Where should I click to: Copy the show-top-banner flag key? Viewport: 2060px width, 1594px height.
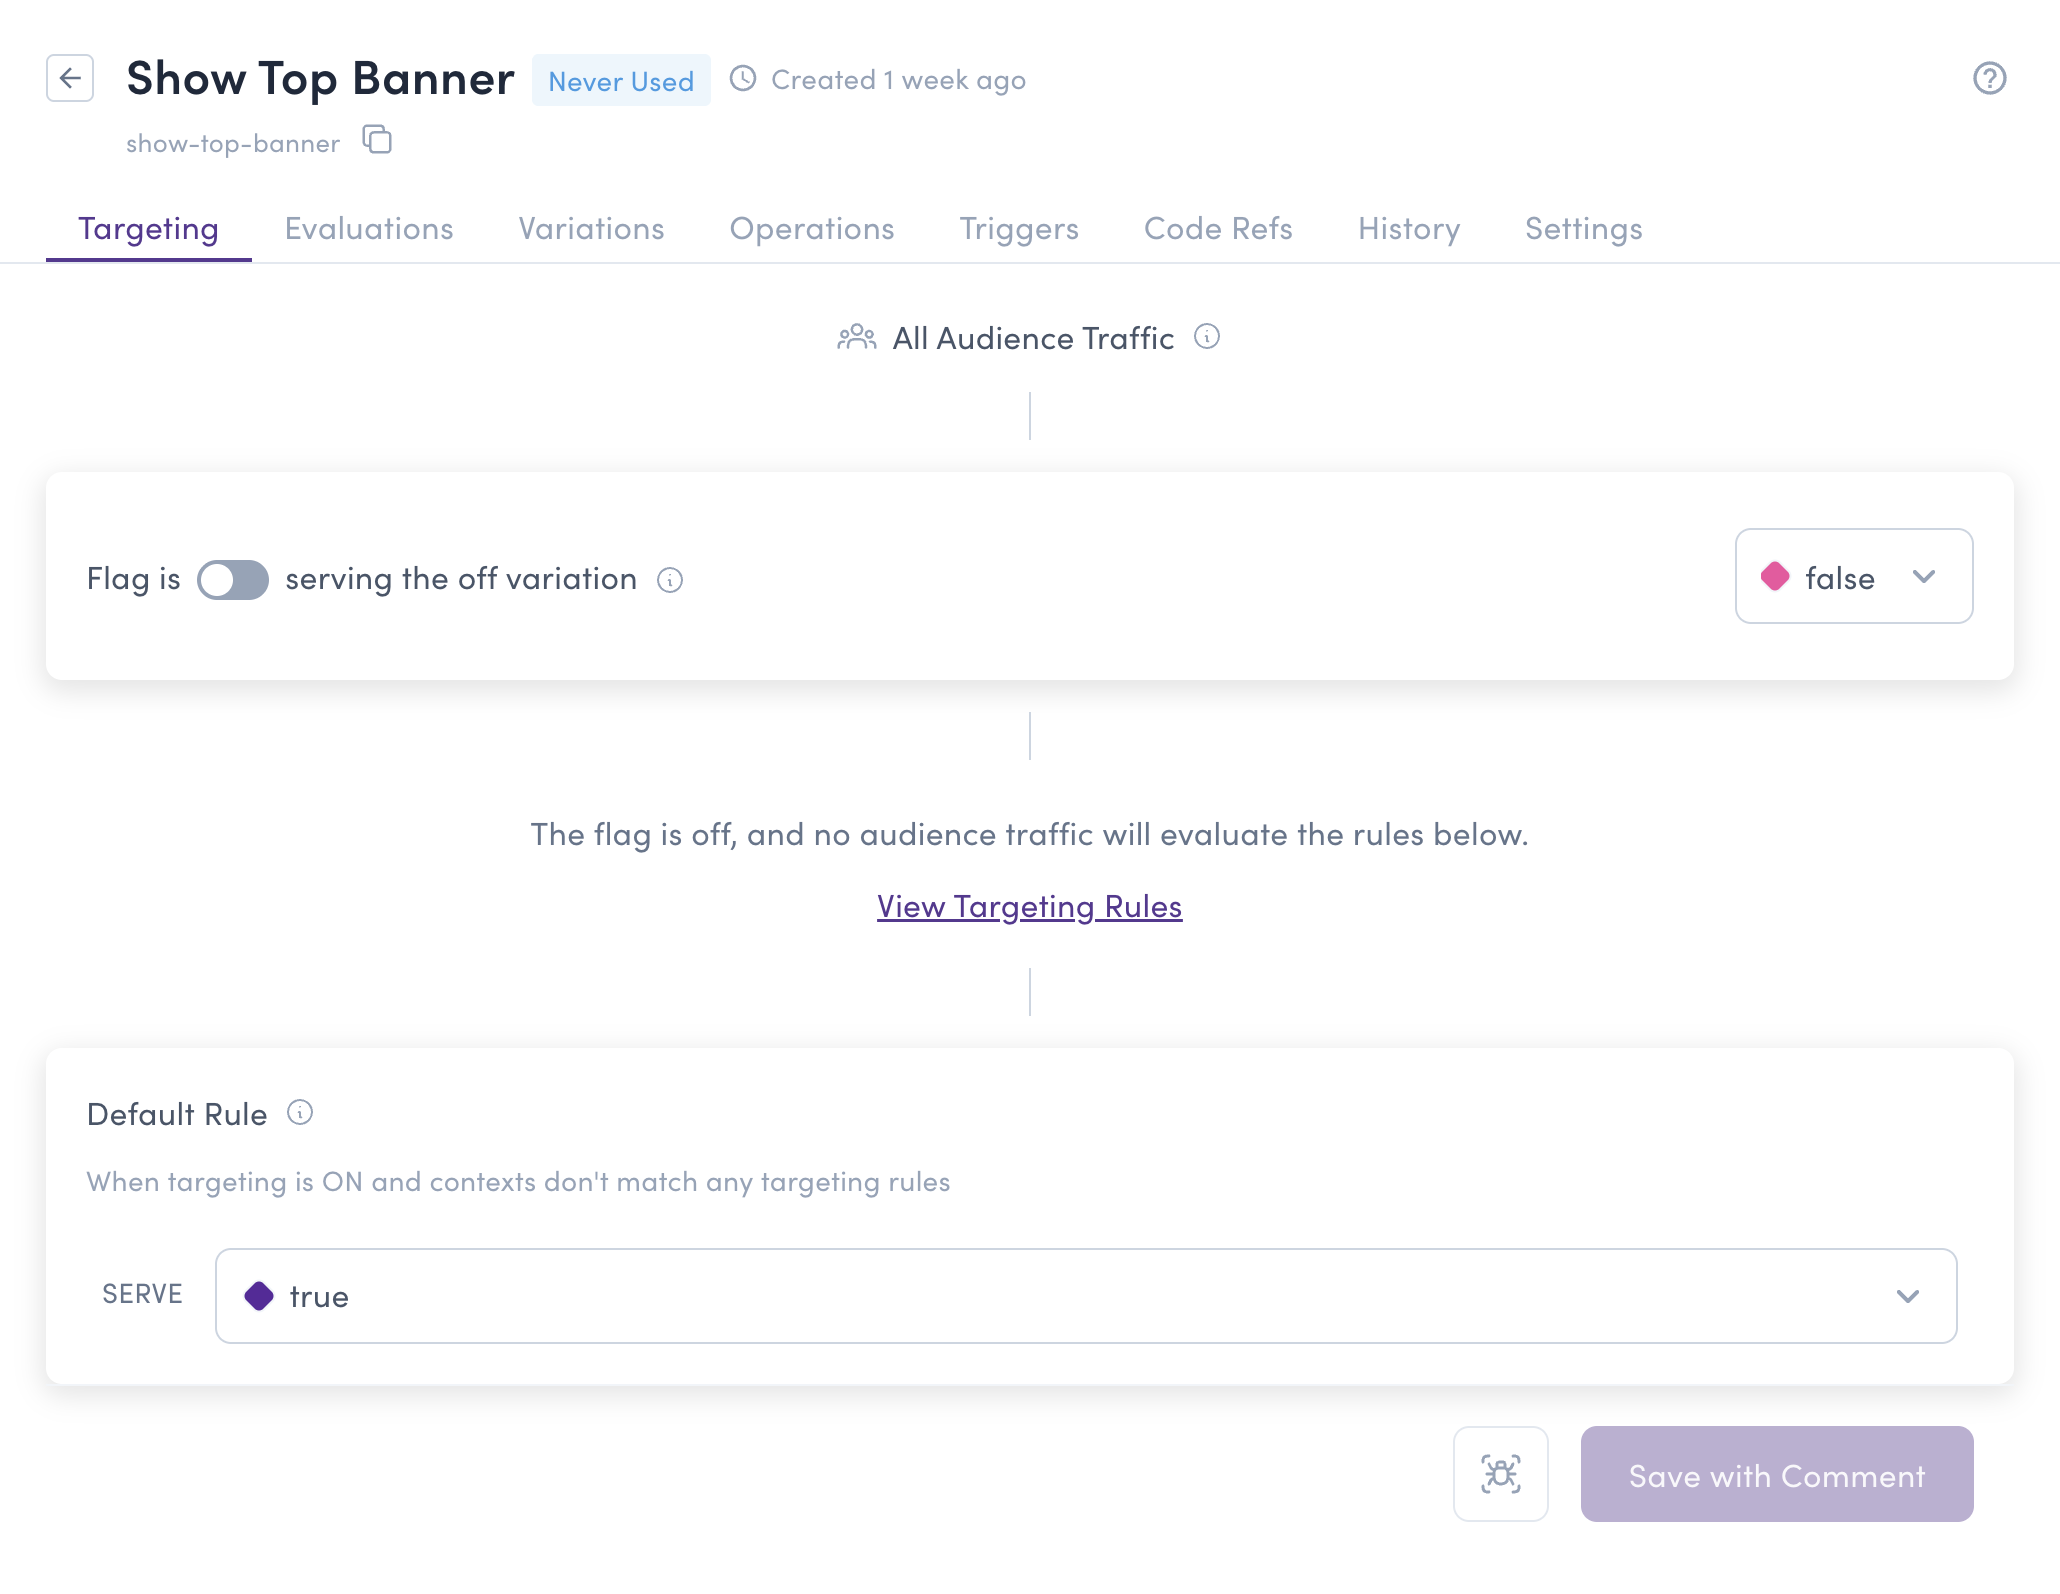pyautogui.click(x=377, y=140)
